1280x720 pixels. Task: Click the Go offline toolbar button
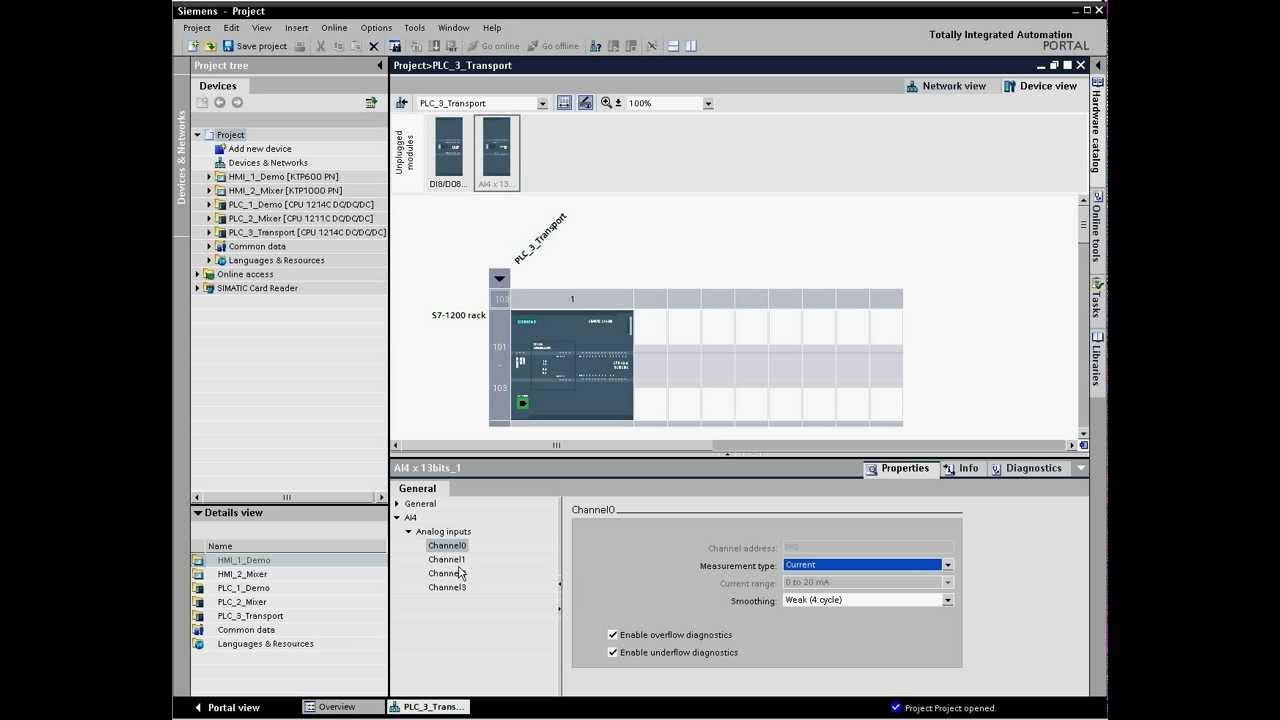point(554,46)
